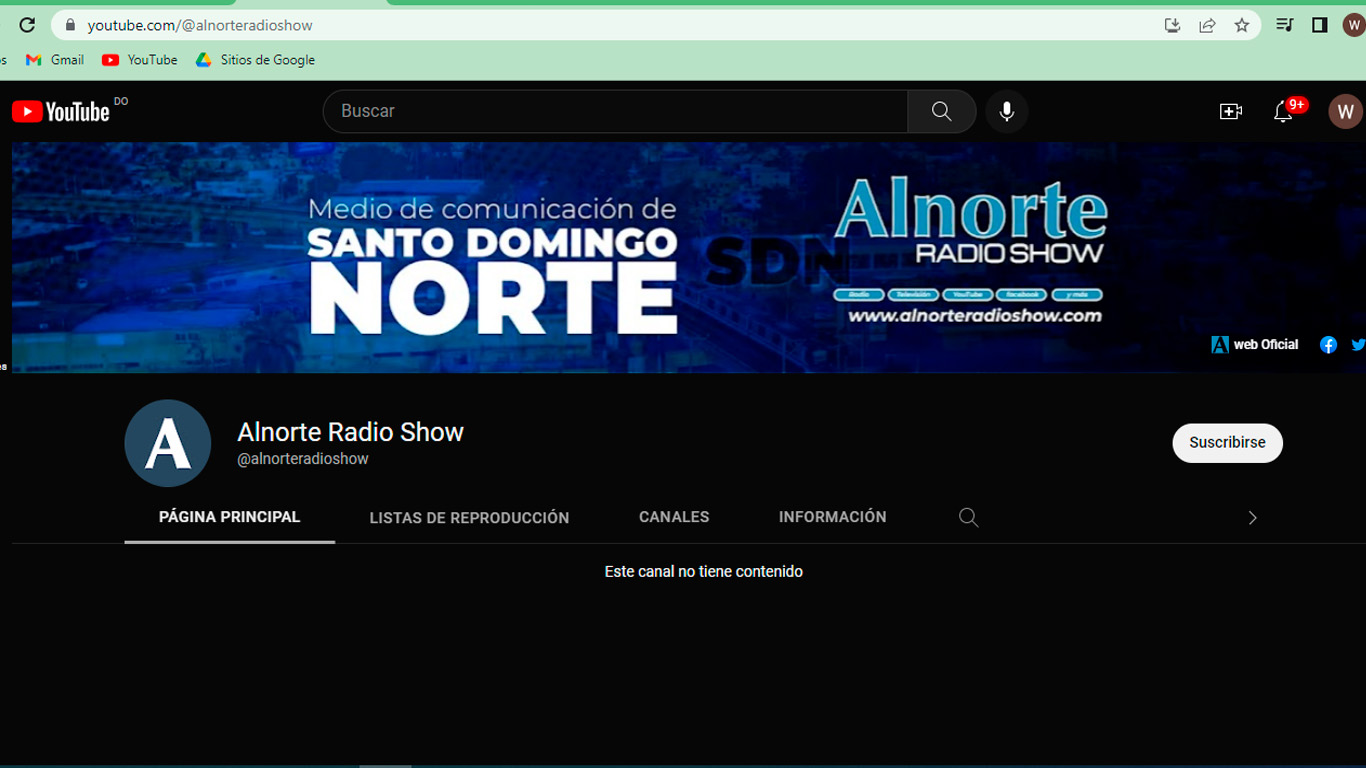This screenshot has height=768, width=1366.
Task: Switch to the CANALES tab
Action: [x=674, y=517]
